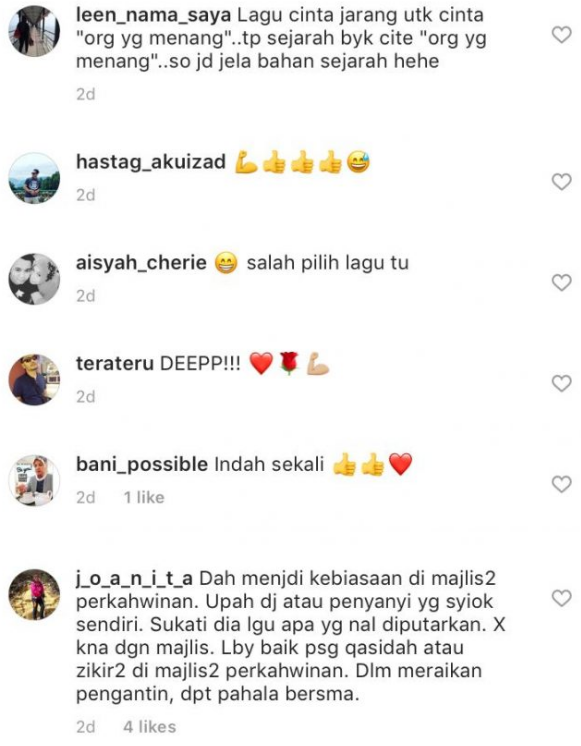Tap heart icon on j_o_a_n_i_t_a's comment

561,598
